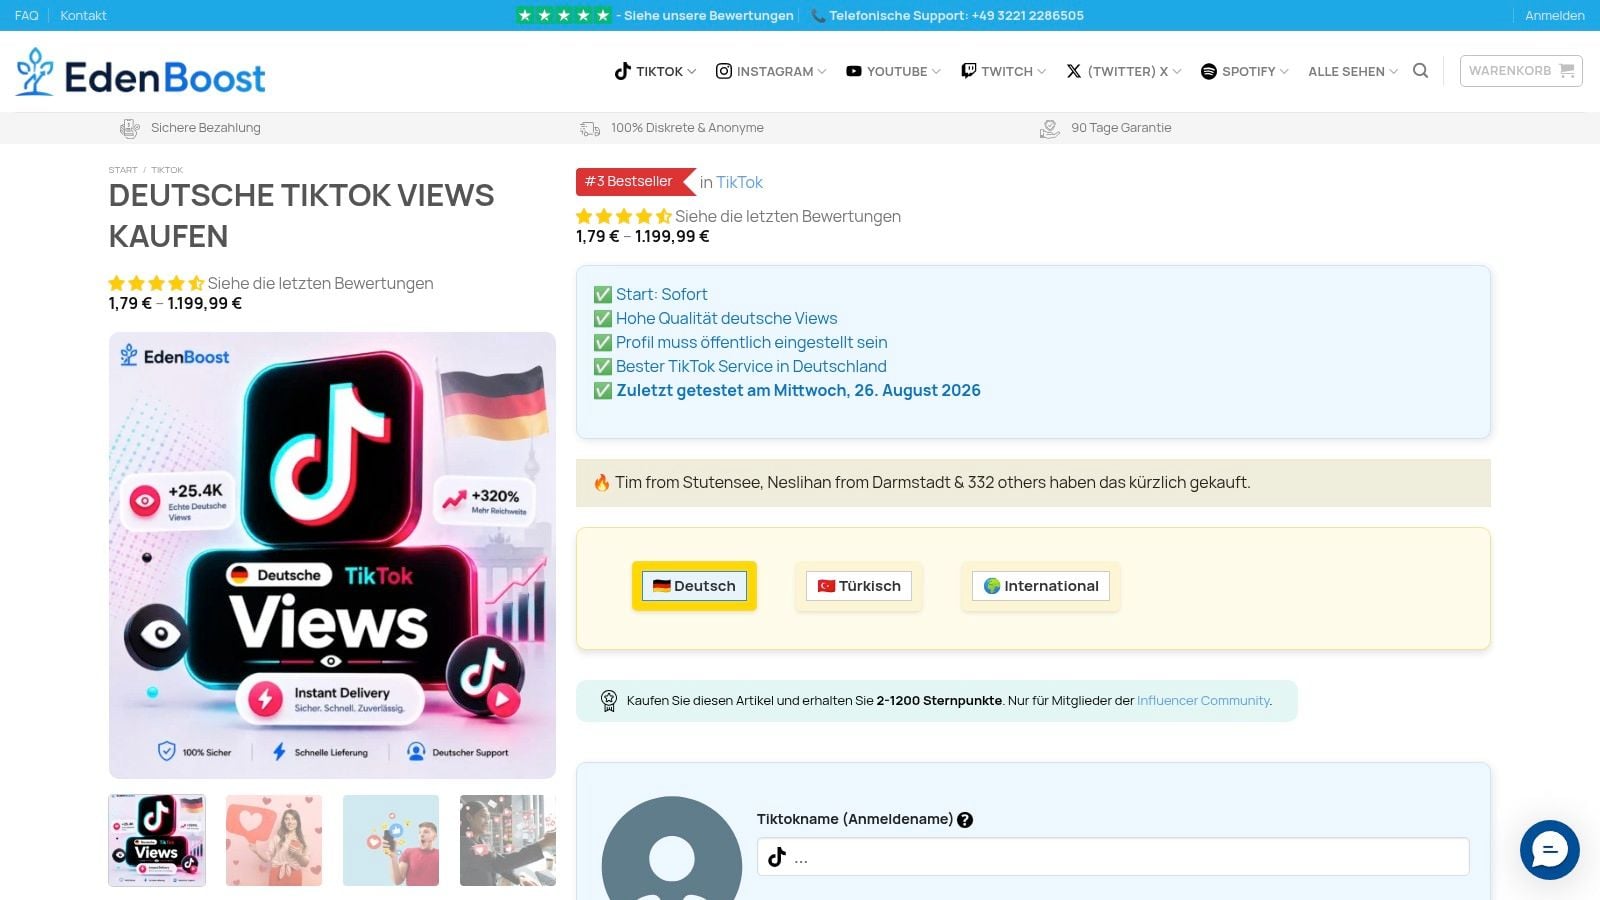Open the Kontakt link in top bar

click(83, 15)
